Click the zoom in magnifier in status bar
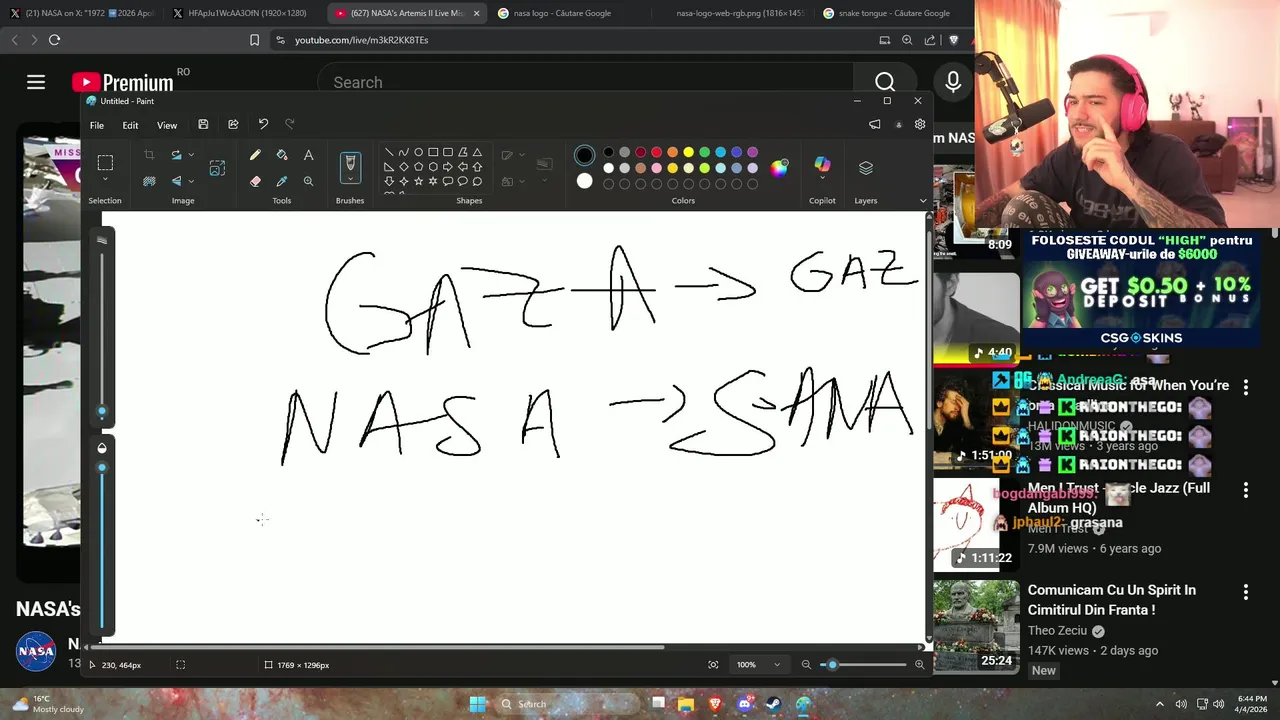This screenshot has height=720, width=1280. 920,665
